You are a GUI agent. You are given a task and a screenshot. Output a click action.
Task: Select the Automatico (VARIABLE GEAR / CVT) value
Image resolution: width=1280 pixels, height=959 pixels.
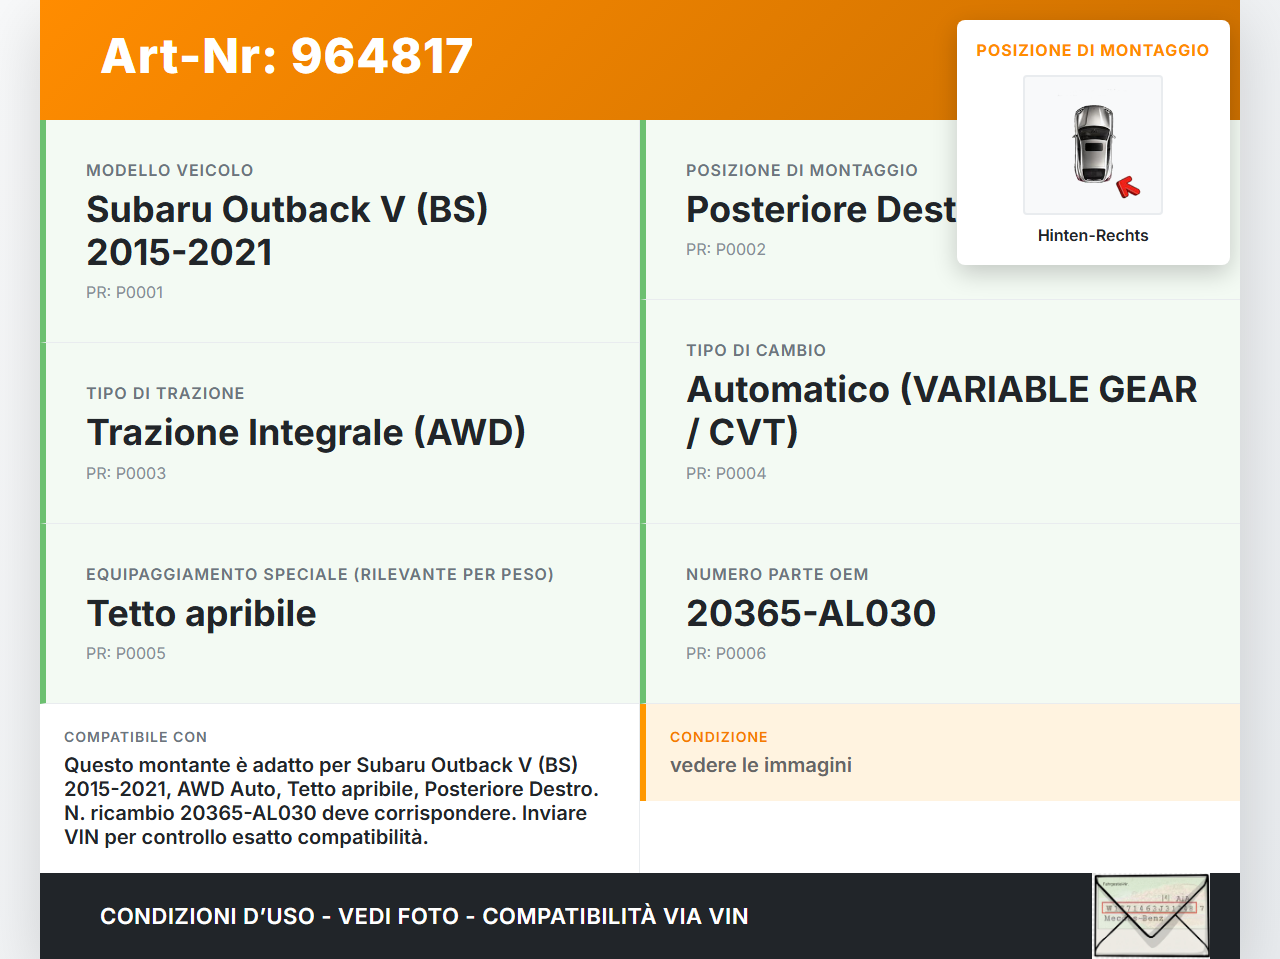point(940,410)
